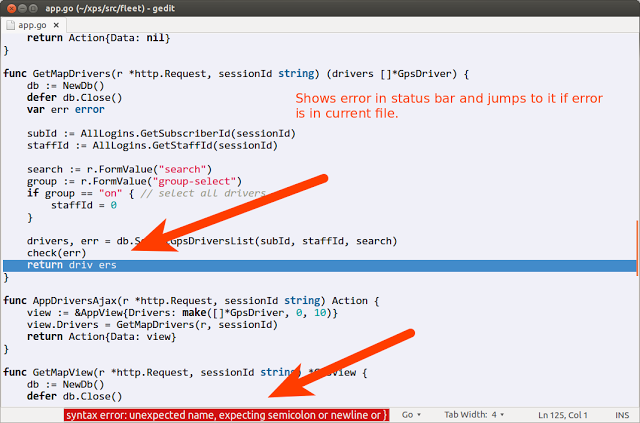Click the vertical scrollbar marker on right edge
Viewport: 640px width, 423px height.
637,248
